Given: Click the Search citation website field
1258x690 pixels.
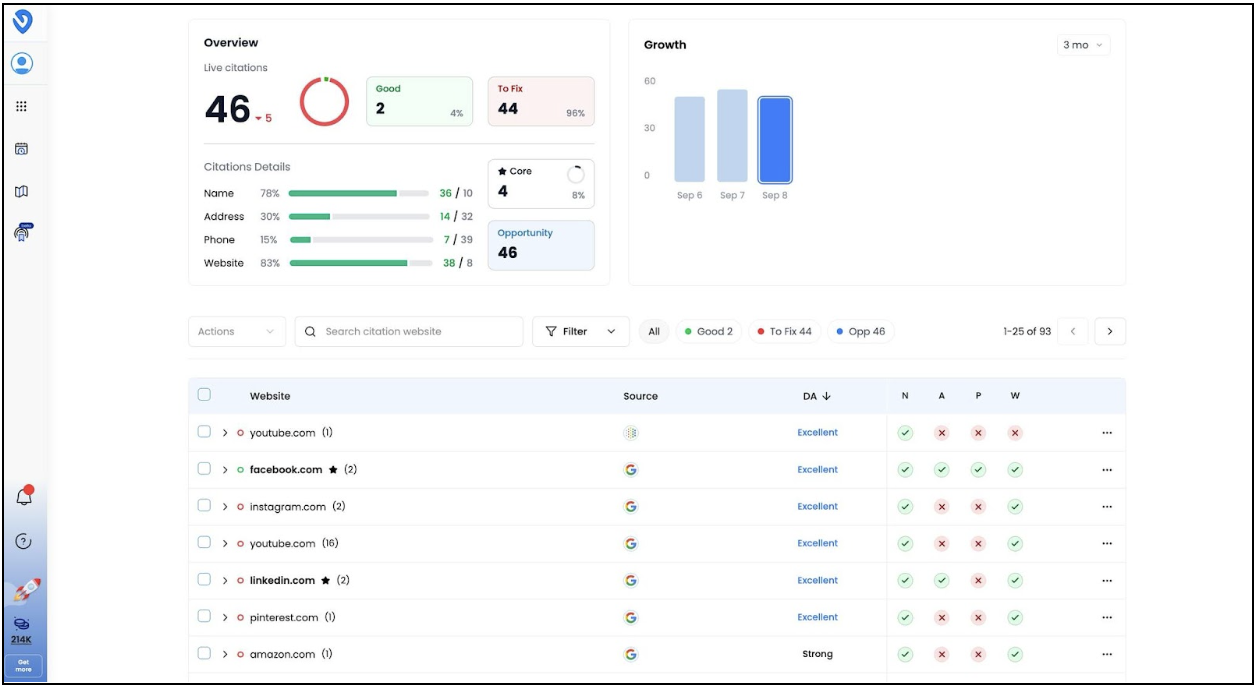Looking at the screenshot, I should (x=410, y=332).
